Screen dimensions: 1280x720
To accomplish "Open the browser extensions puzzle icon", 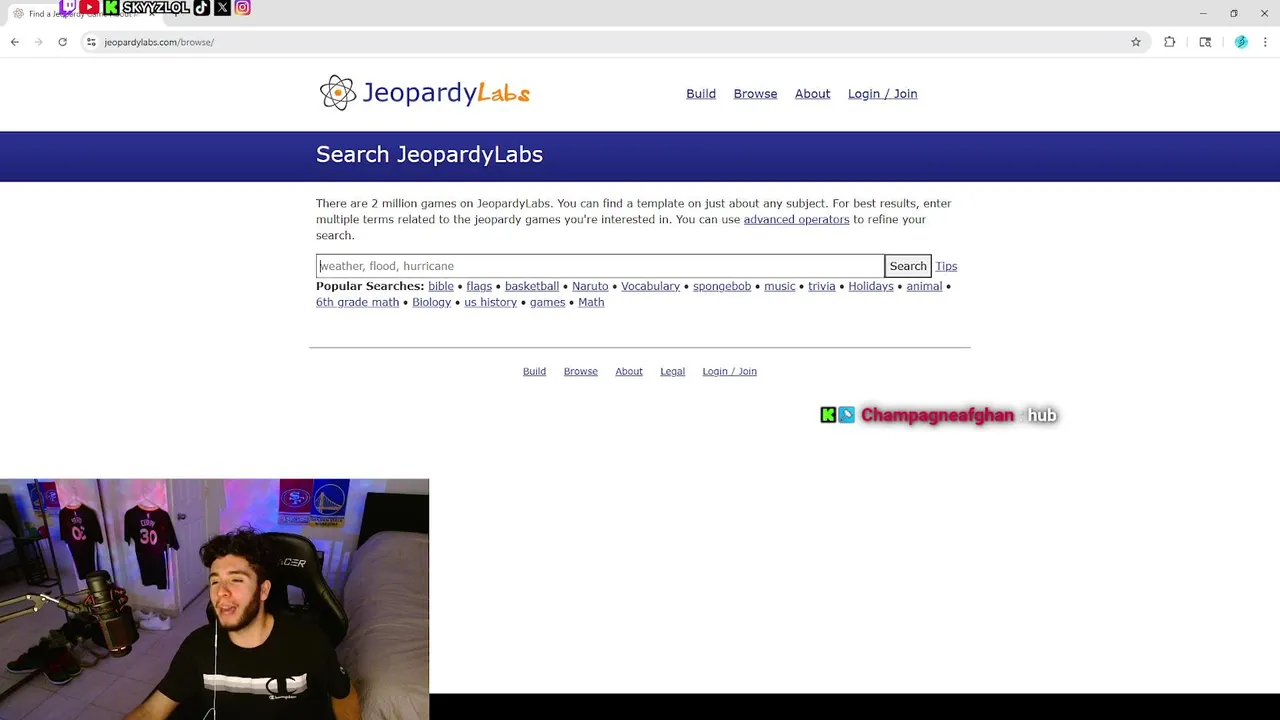I will 1170,42.
